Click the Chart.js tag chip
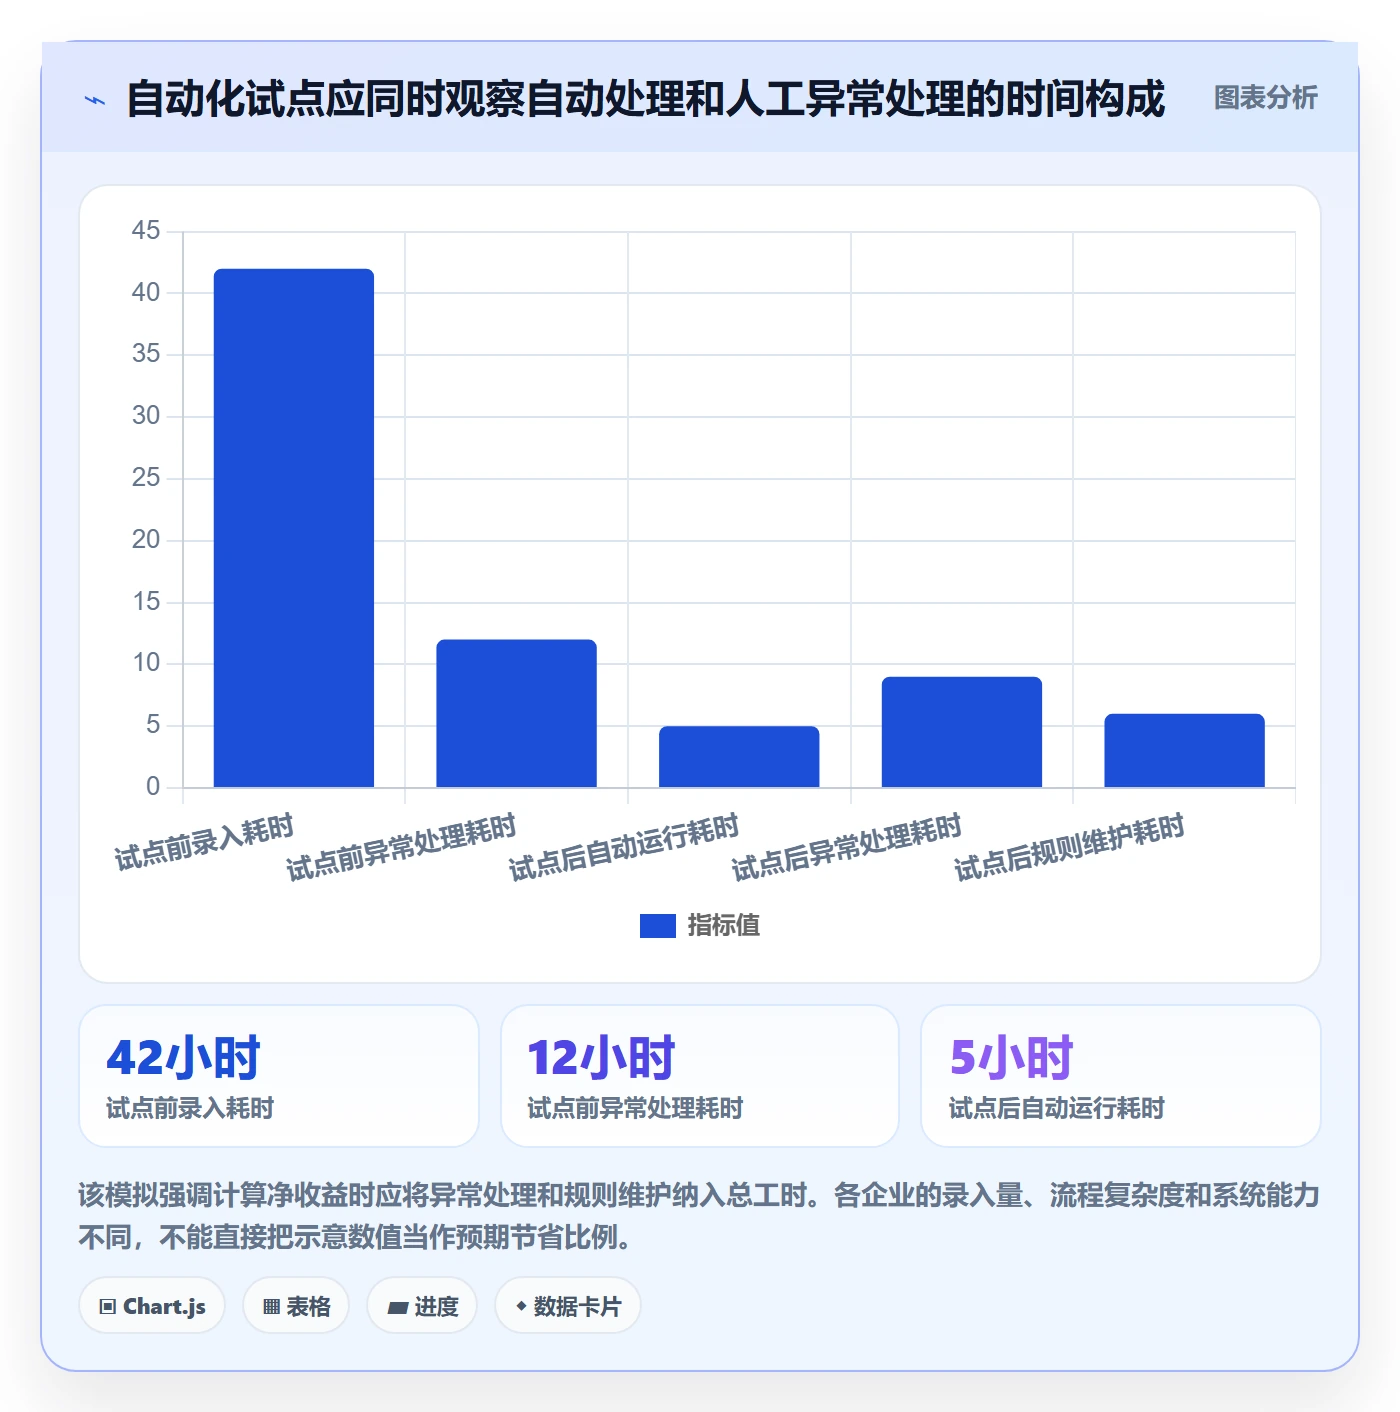Screen dimensions: 1400x1412 click(x=152, y=1306)
